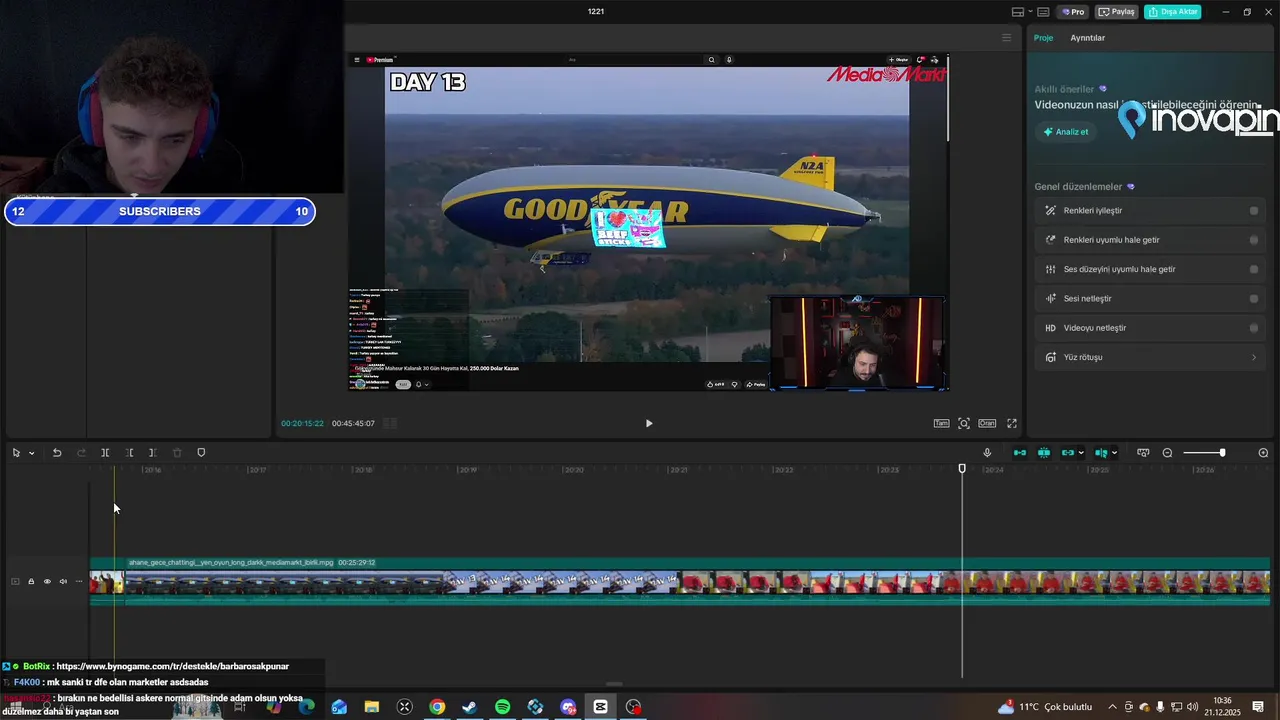
Task: Enter fullscreen preview mode
Action: 1012,423
